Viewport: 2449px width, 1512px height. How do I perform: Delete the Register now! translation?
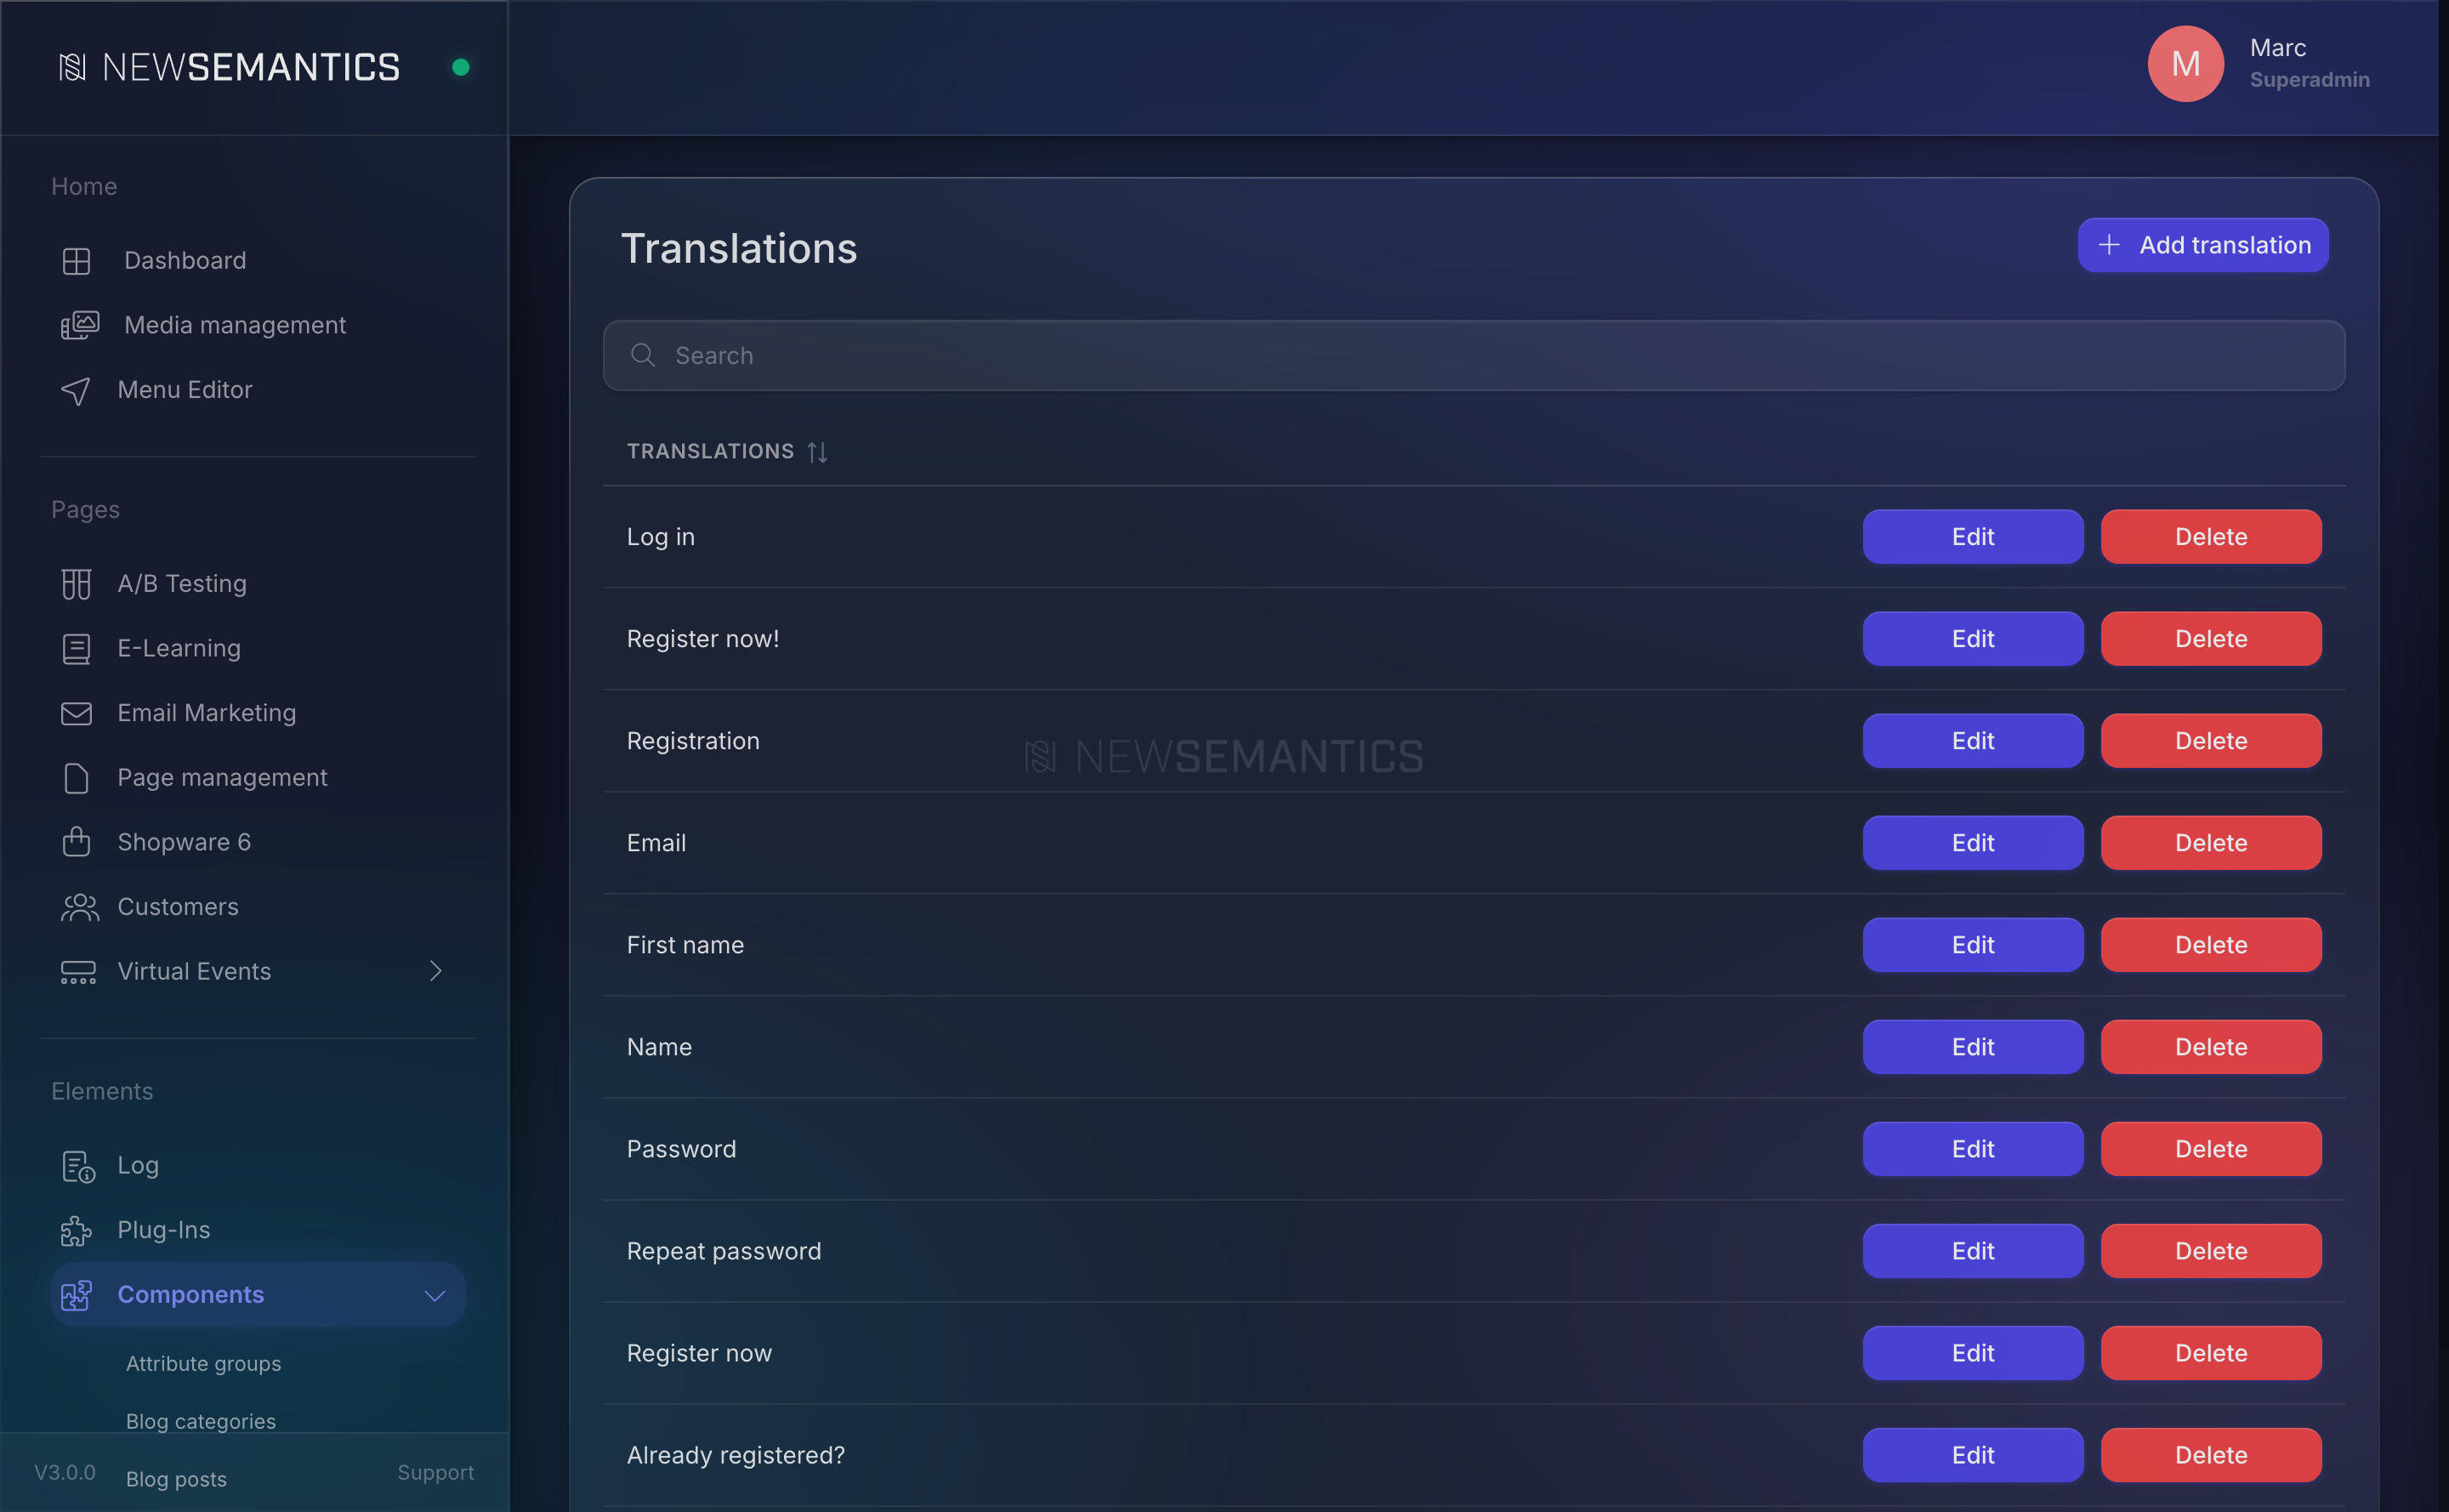[2211, 639]
